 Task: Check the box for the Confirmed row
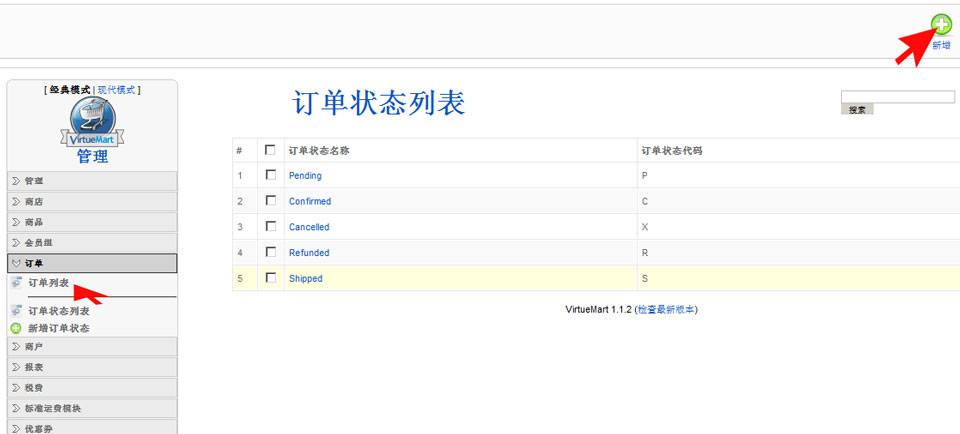tap(270, 201)
